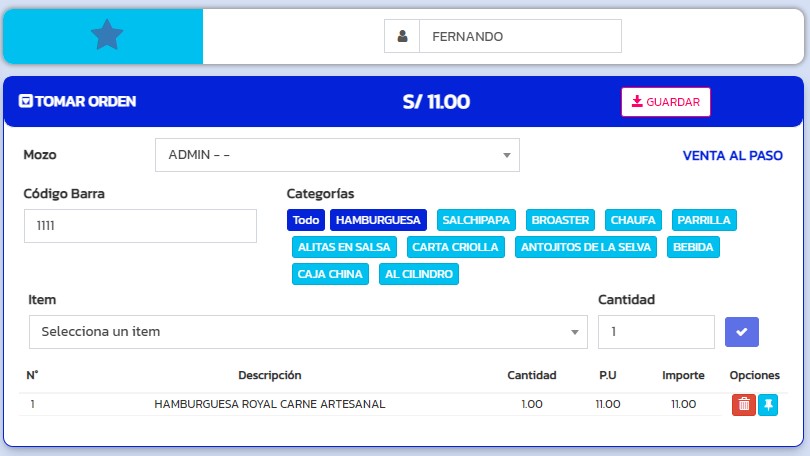810x456 pixels.
Task: Select the Todo category filter
Action: pyautogui.click(x=306, y=220)
